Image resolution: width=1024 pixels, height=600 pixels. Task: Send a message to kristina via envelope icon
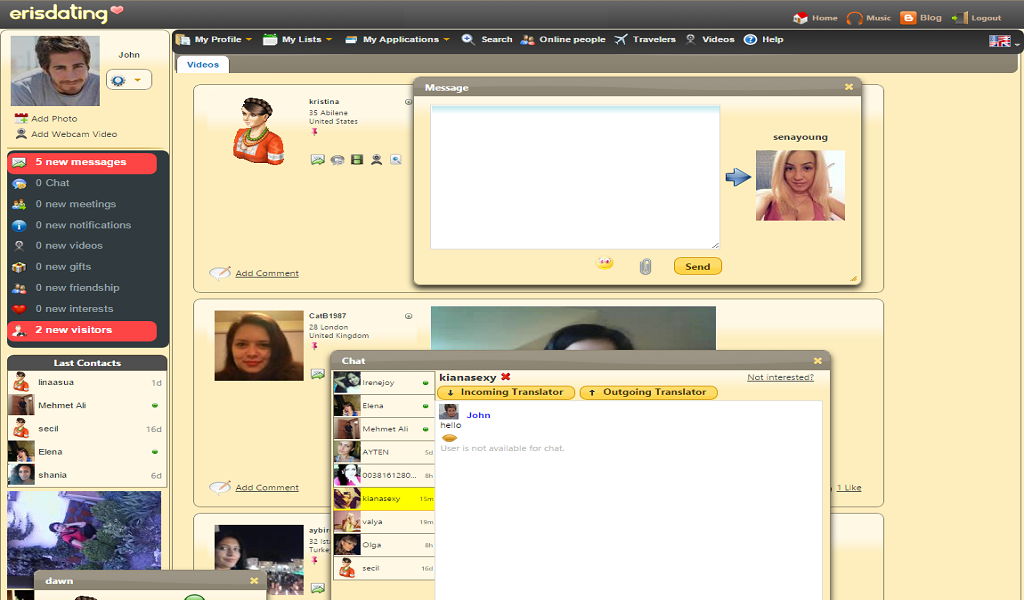(317, 159)
